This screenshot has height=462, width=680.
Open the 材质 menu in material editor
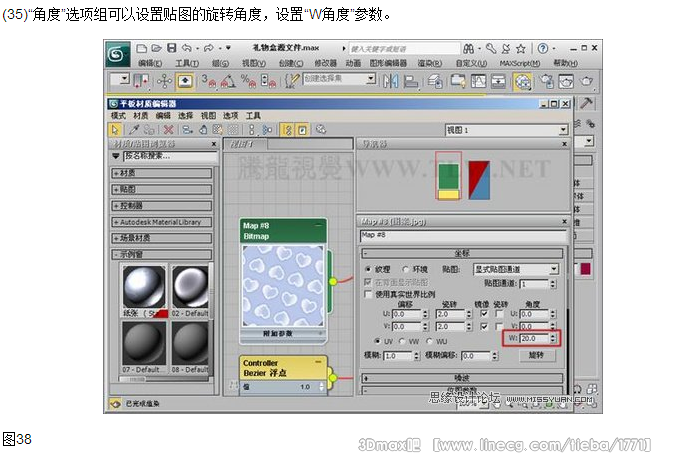click(x=141, y=115)
